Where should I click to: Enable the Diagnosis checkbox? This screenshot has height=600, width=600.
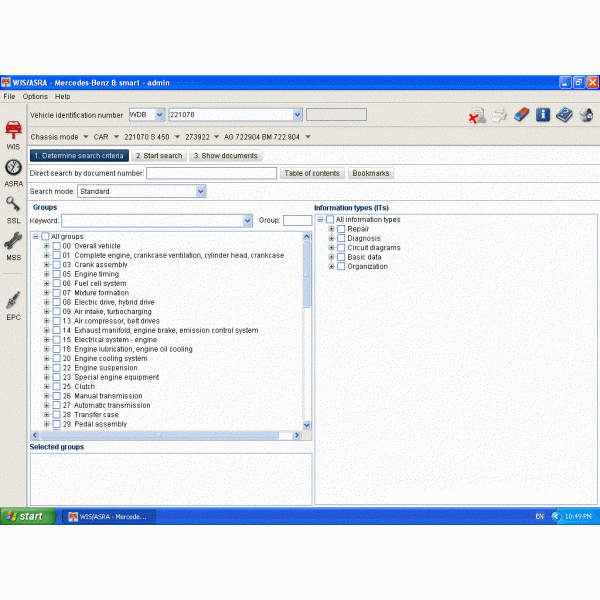point(341,238)
